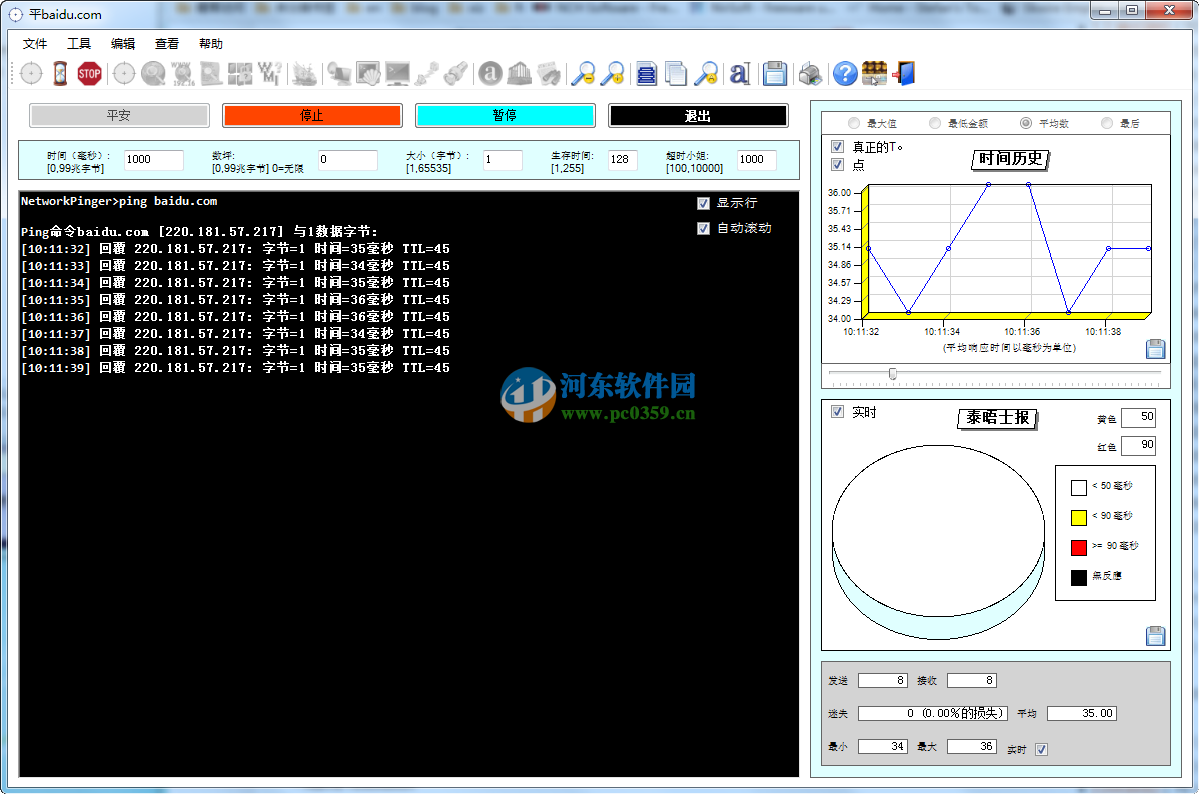Screen dimensions: 1200x795
Task: Click the save icon under the pie chart panel
Action: point(1155,635)
